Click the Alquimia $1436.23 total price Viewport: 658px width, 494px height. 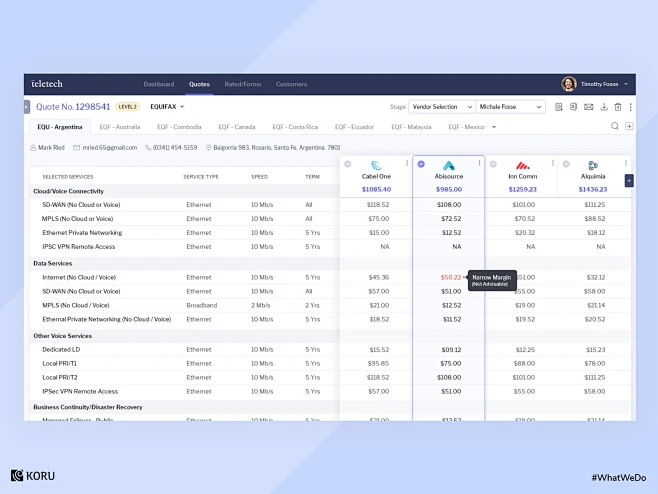coord(593,188)
